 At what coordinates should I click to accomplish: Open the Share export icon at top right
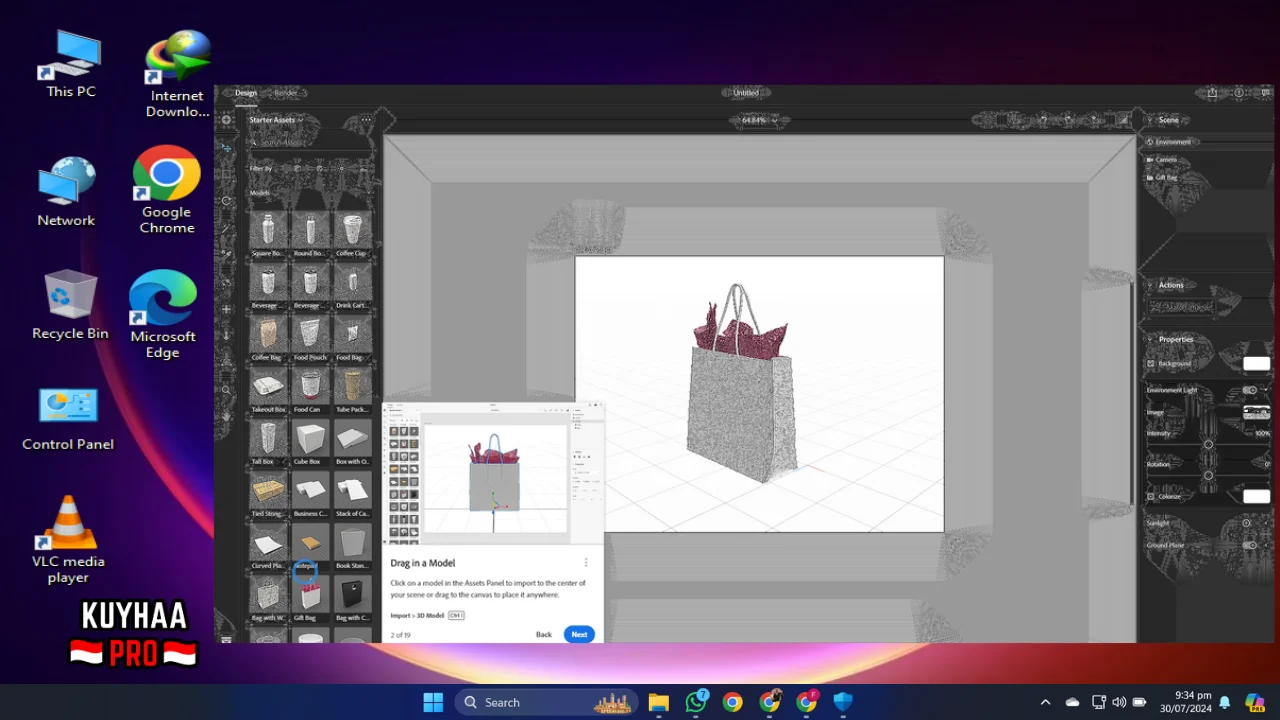(x=1213, y=92)
